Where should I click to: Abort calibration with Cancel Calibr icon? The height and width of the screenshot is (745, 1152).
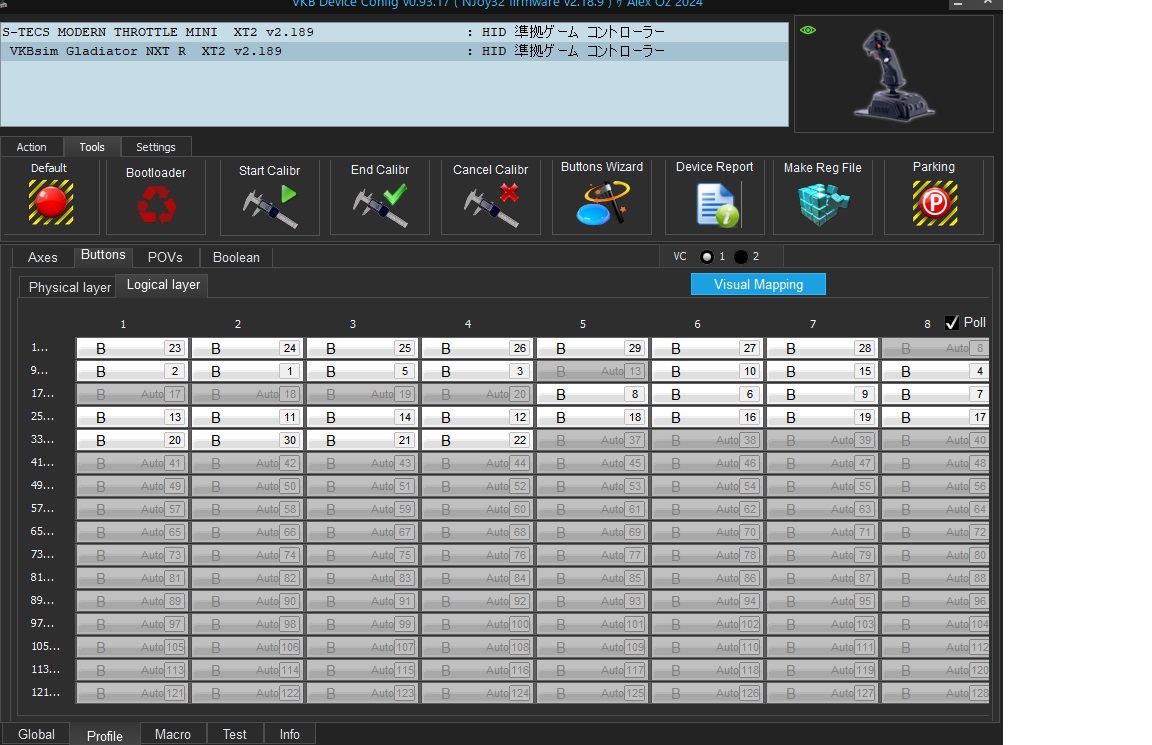[x=492, y=206]
